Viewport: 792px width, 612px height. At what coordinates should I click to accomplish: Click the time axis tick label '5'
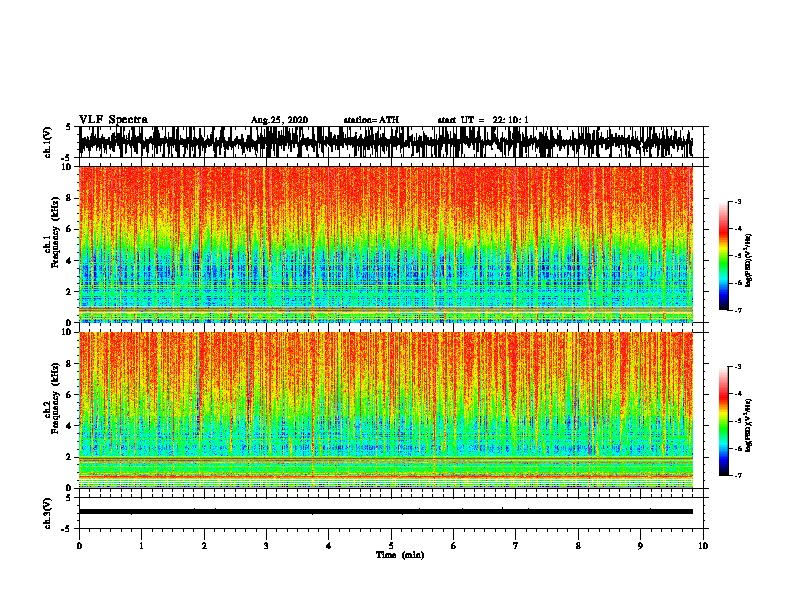(391, 546)
